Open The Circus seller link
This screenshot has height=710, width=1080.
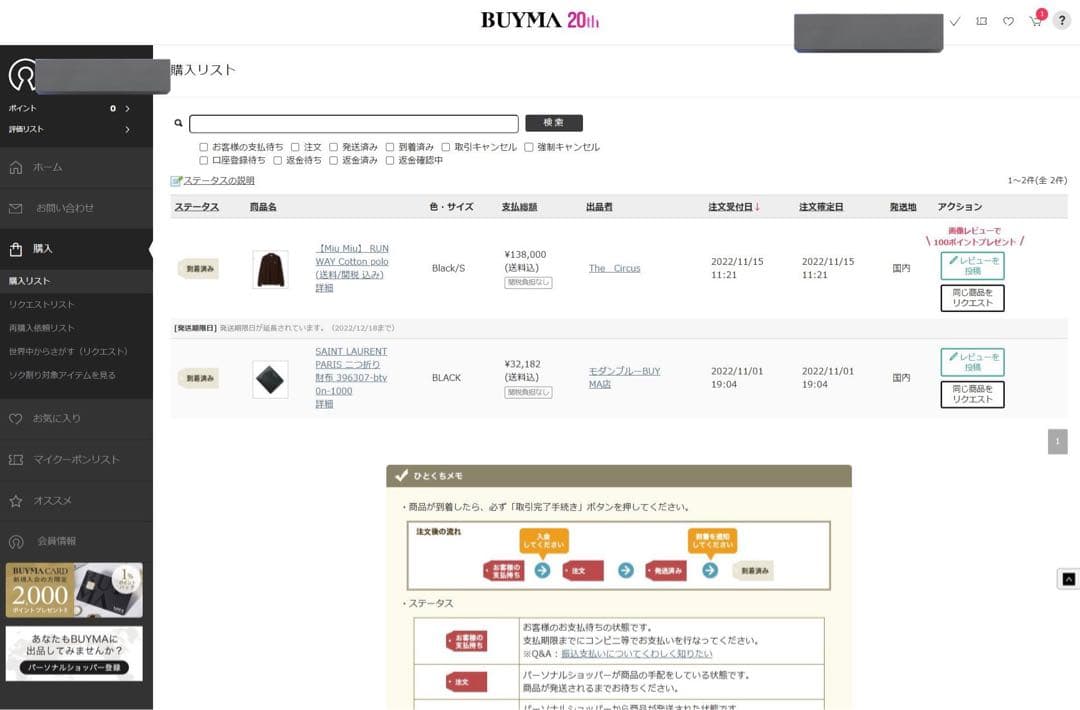[x=614, y=269]
